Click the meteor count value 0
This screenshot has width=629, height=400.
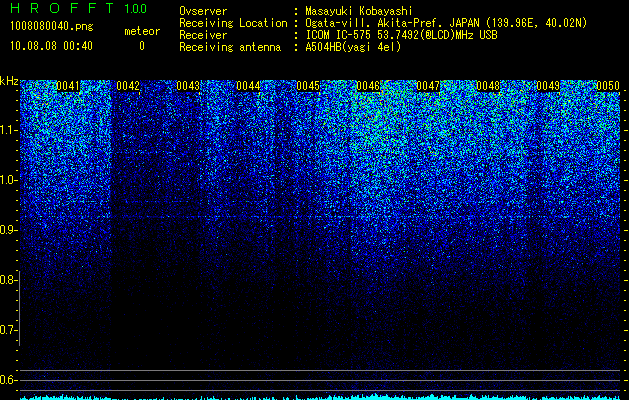coord(142,46)
